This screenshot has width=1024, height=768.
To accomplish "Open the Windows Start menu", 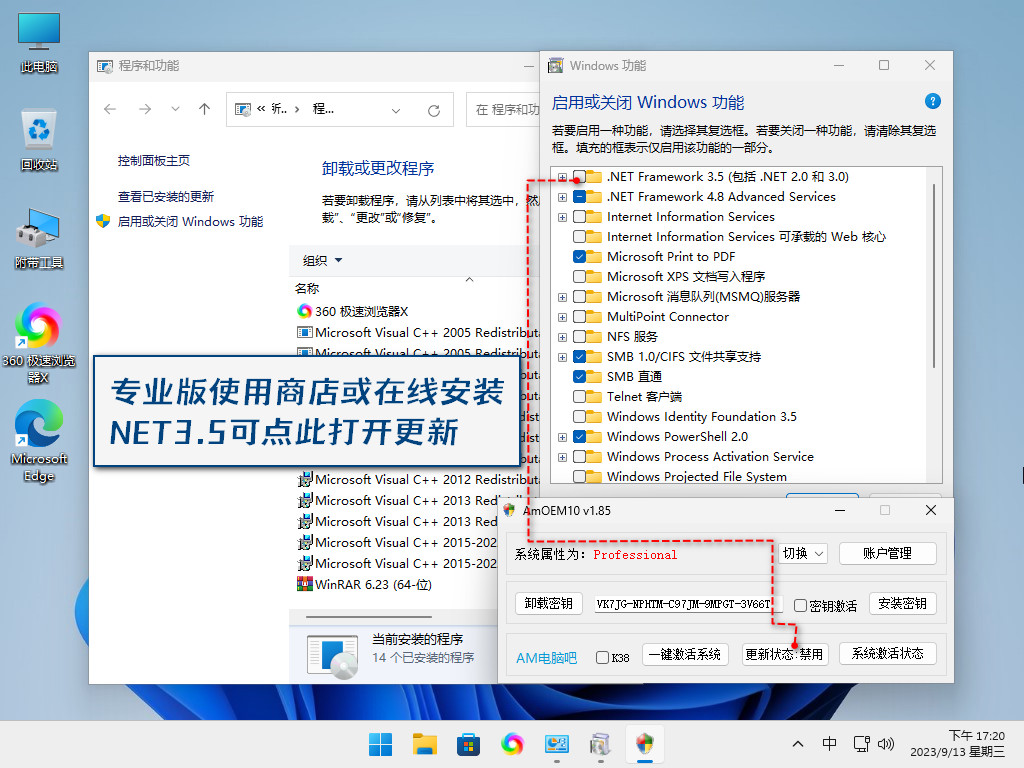I will click(381, 744).
